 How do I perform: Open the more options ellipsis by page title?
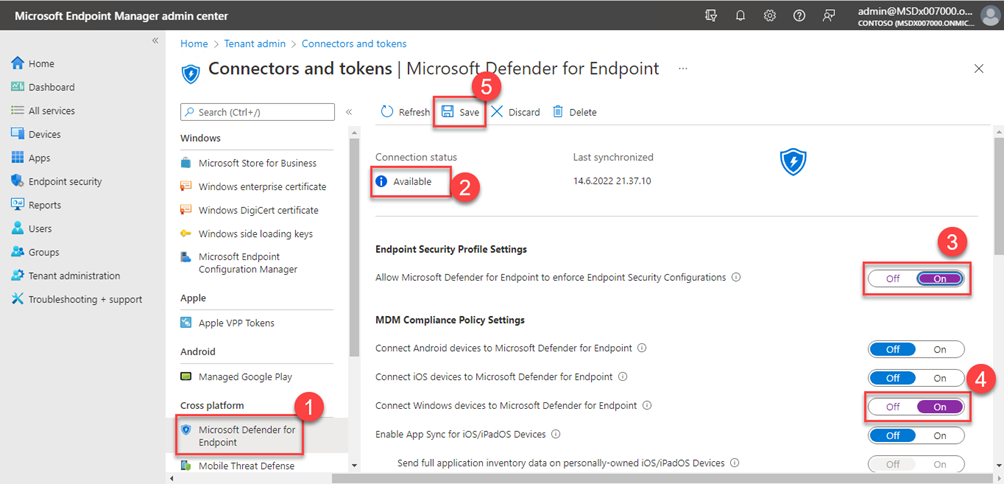tap(683, 68)
